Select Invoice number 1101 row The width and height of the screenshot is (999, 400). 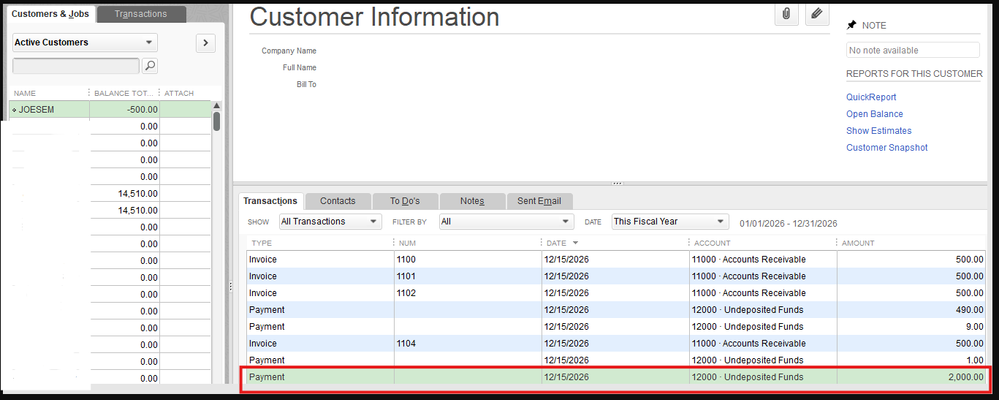[617, 276]
